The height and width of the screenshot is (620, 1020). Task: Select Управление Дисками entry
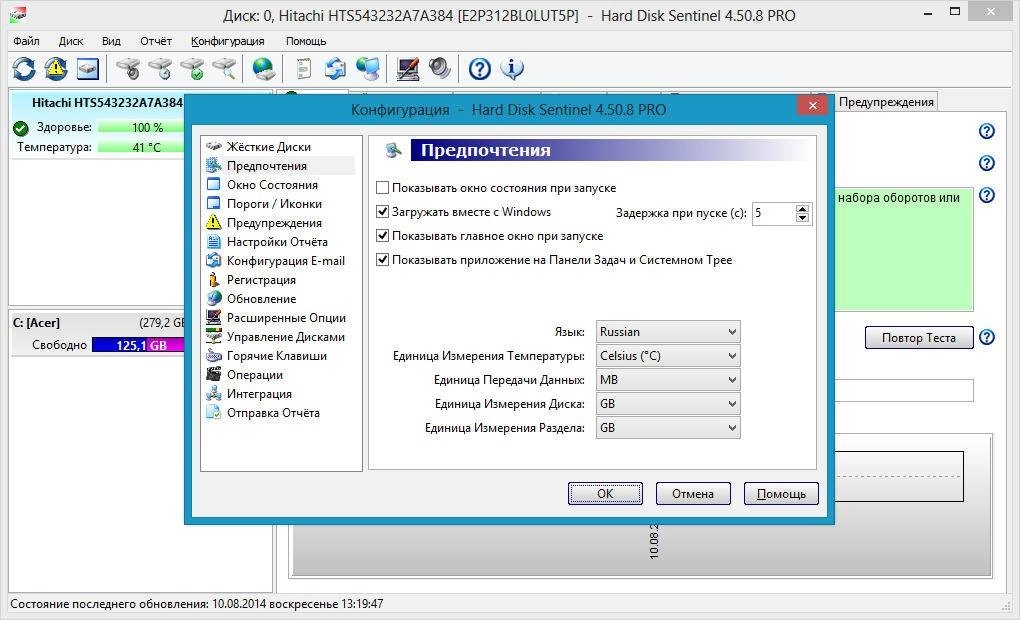pos(286,337)
